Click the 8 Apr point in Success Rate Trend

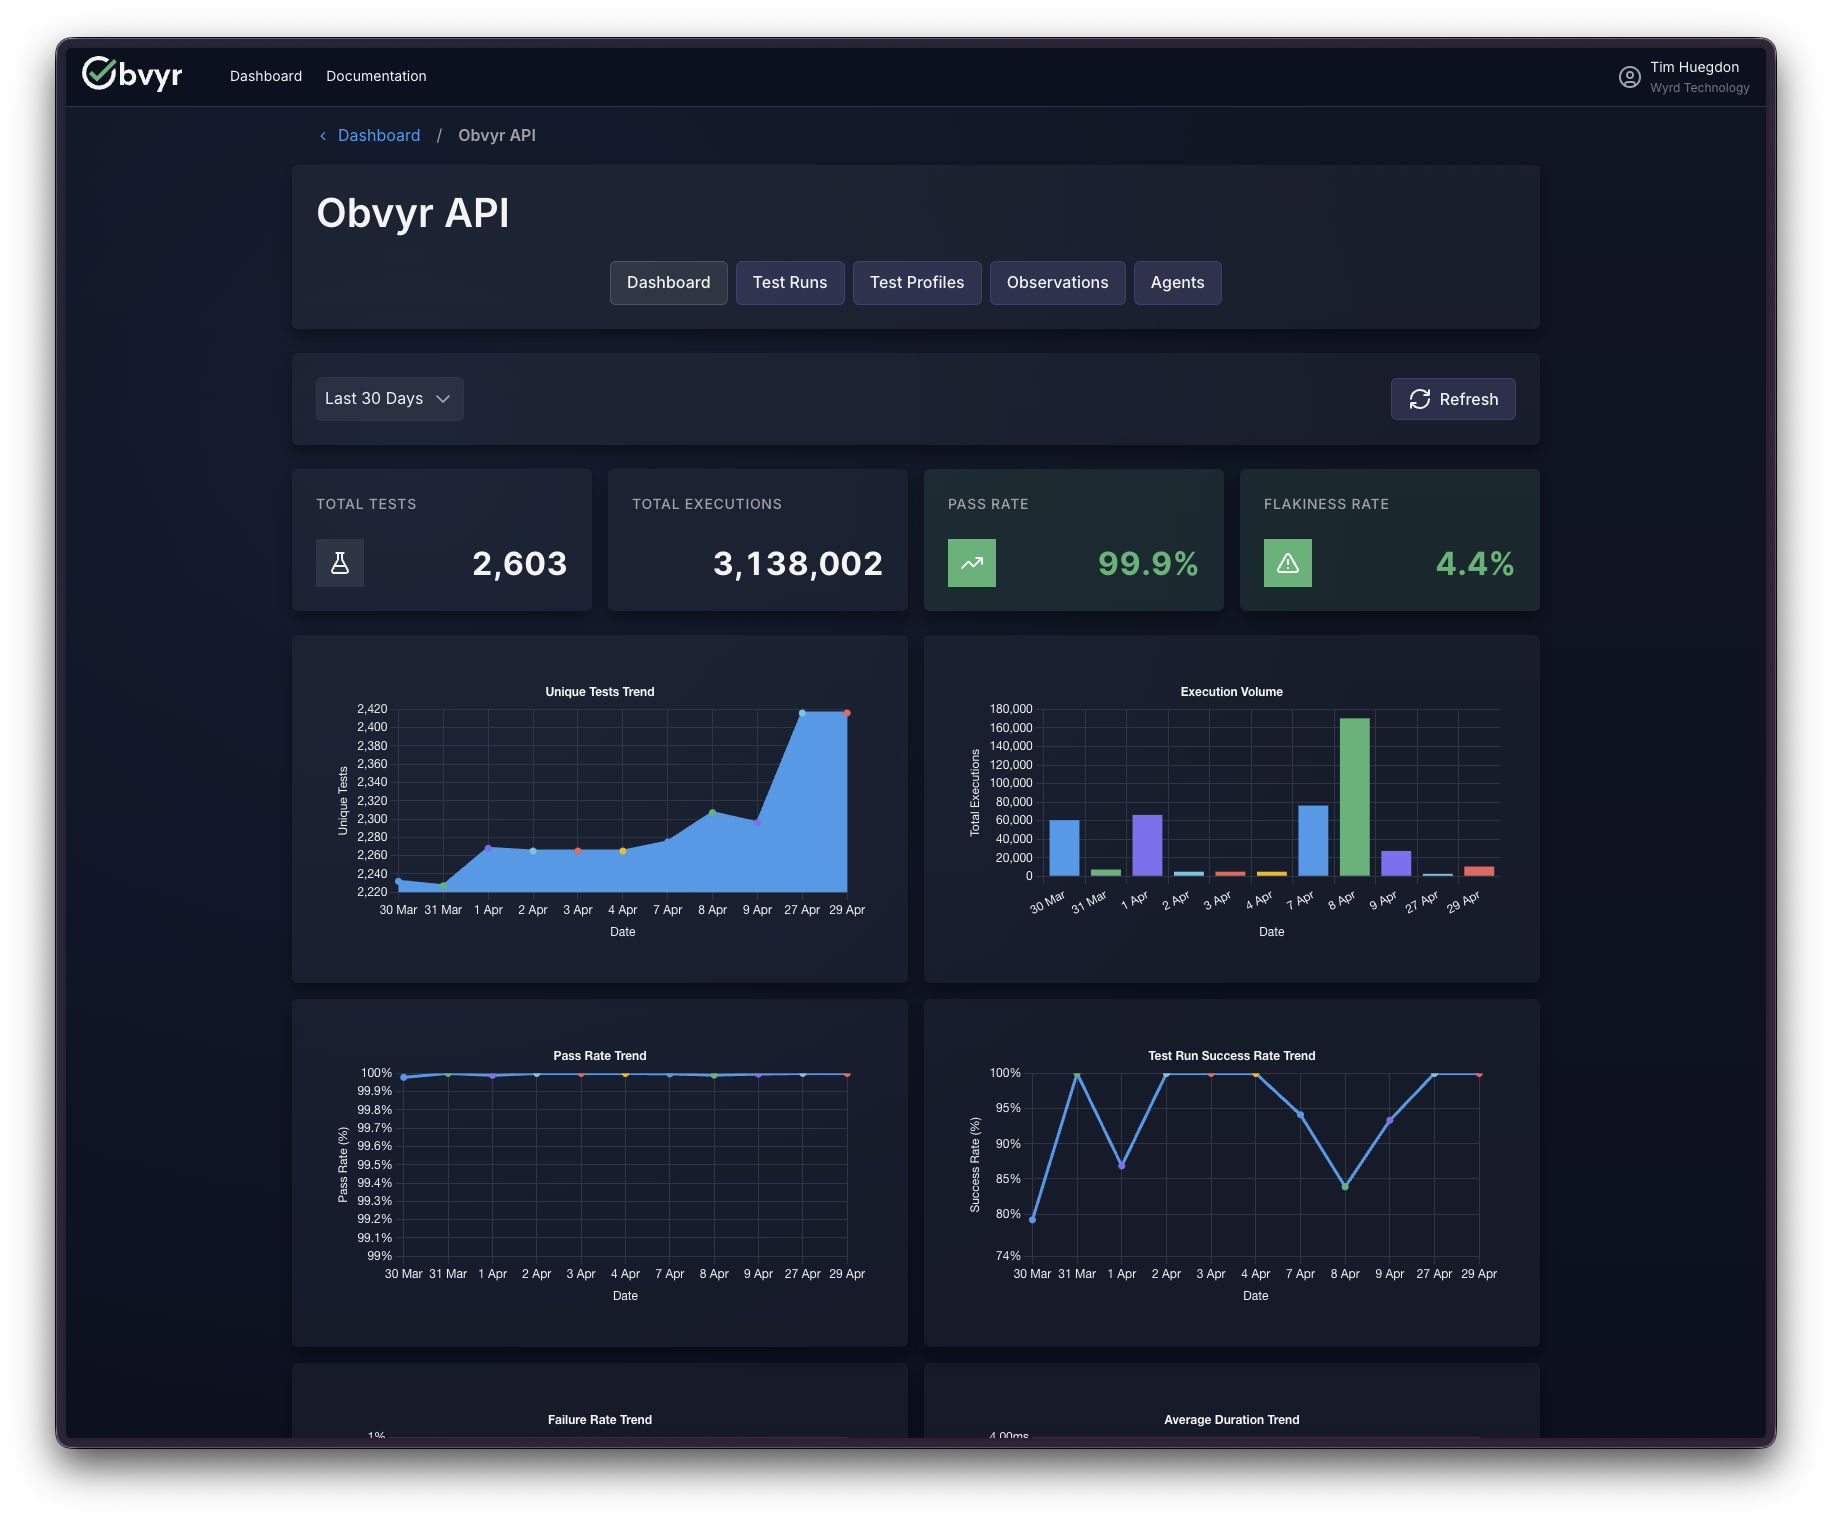pyautogui.click(x=1345, y=1186)
